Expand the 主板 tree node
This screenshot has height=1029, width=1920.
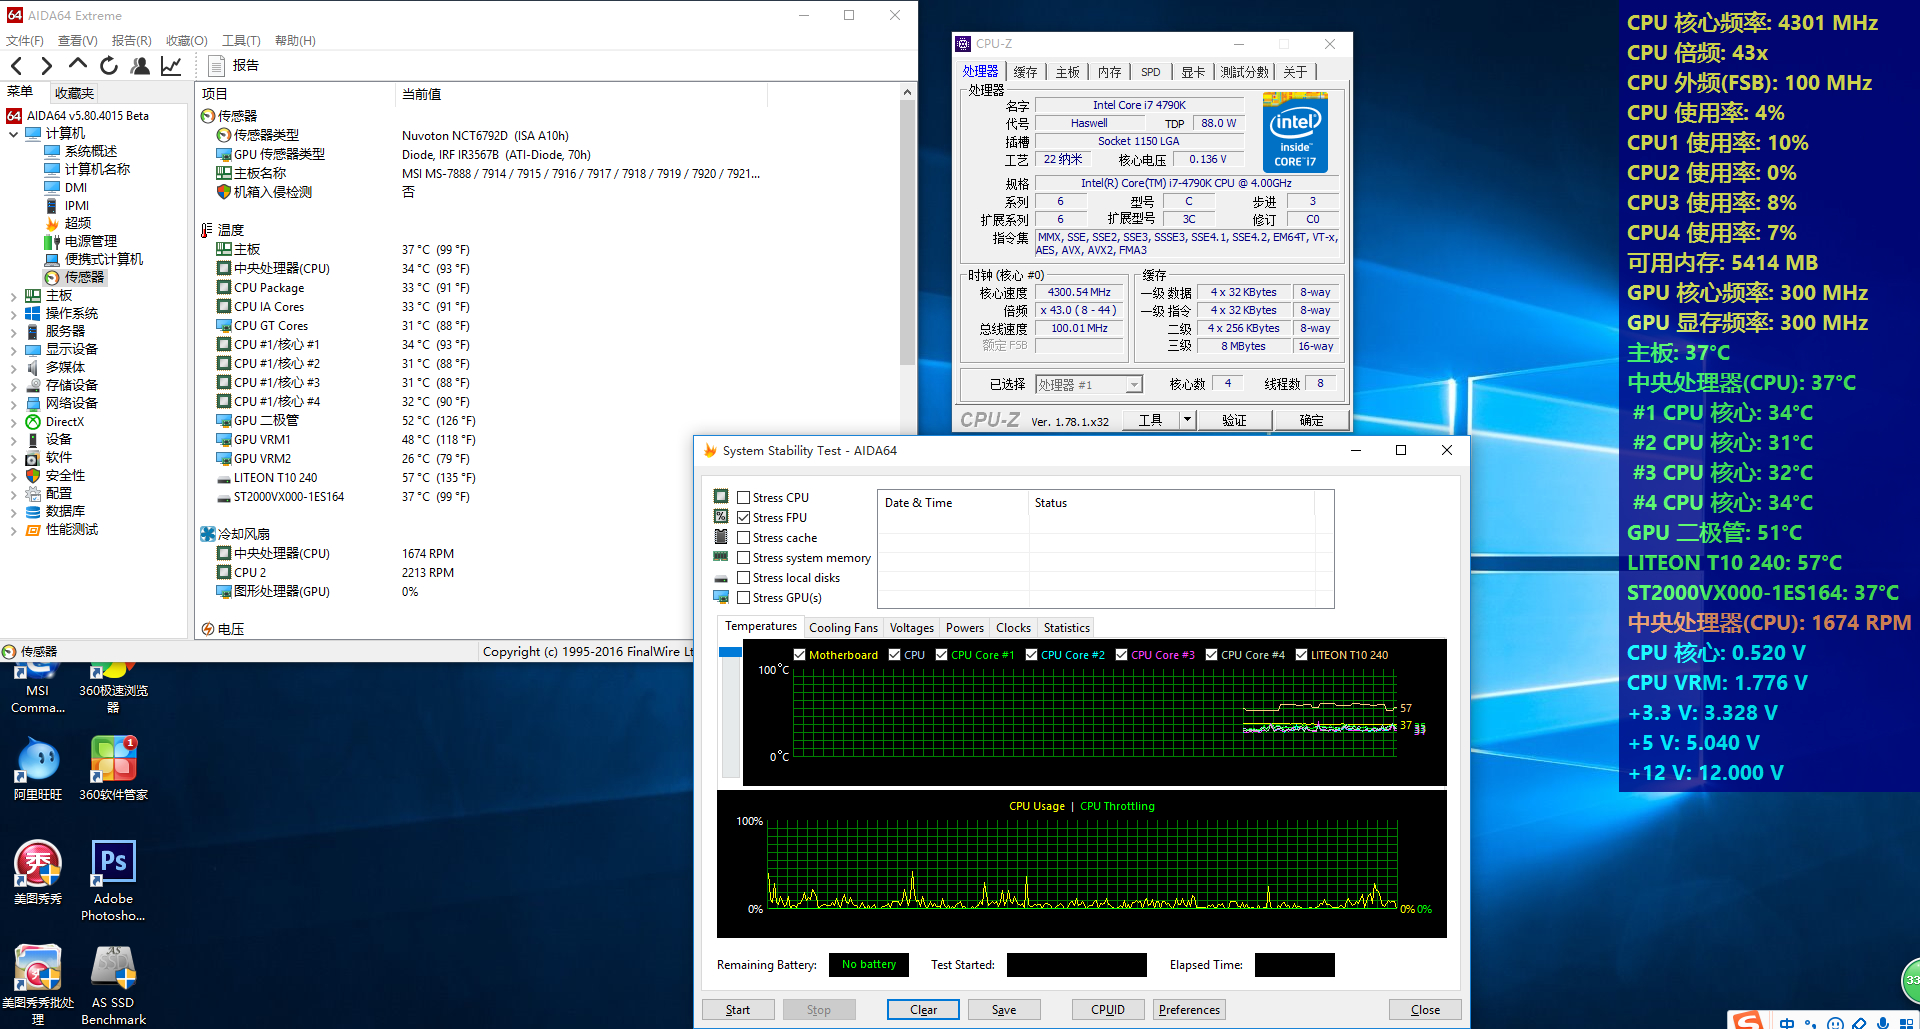[x=13, y=296]
